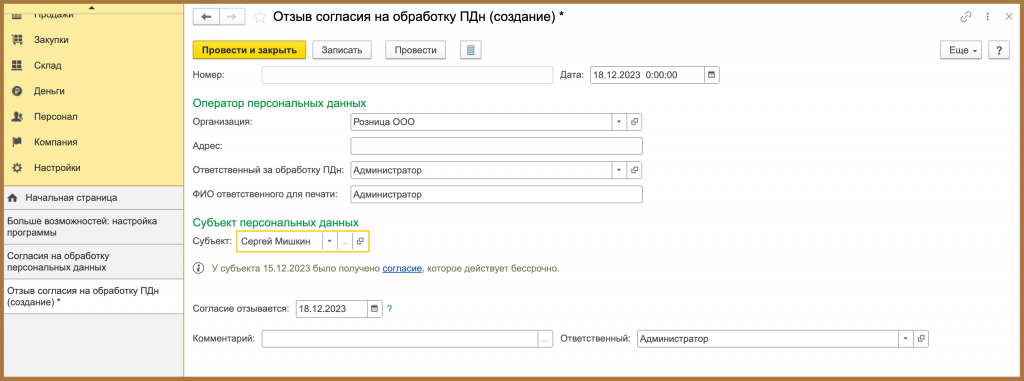Open the Компания flag icon
Viewport: 1024px width, 381px height.
[18, 142]
